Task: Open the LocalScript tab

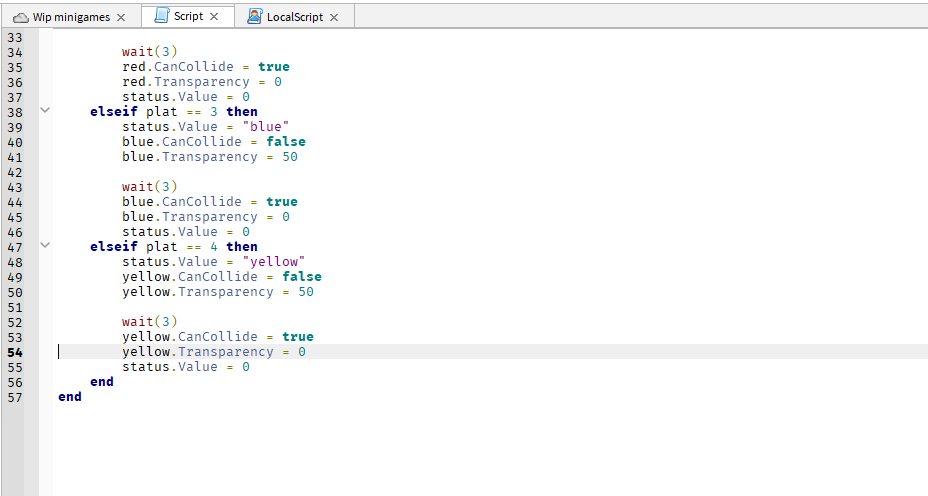Action: (x=295, y=17)
